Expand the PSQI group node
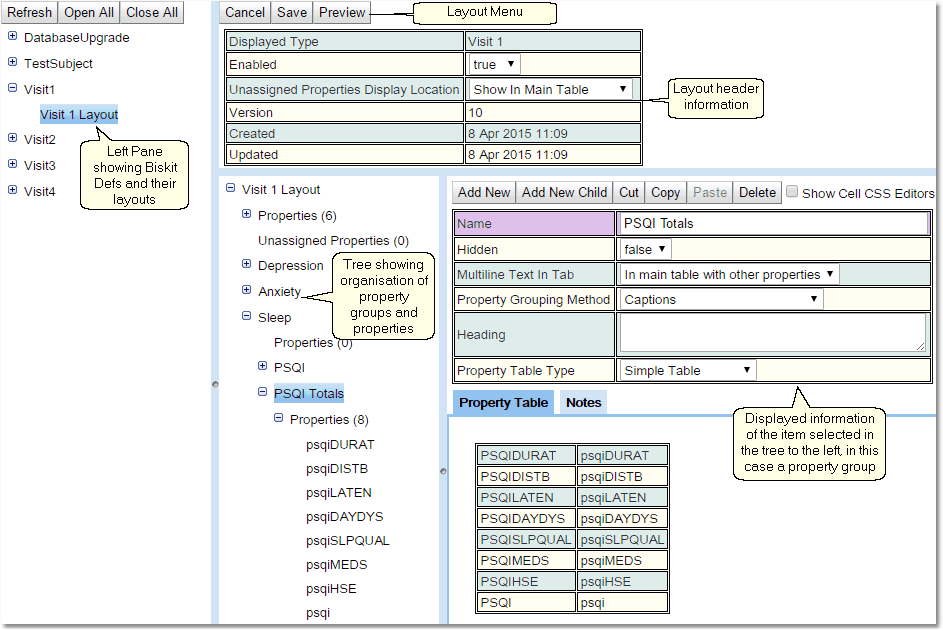943x631 pixels. 263,367
